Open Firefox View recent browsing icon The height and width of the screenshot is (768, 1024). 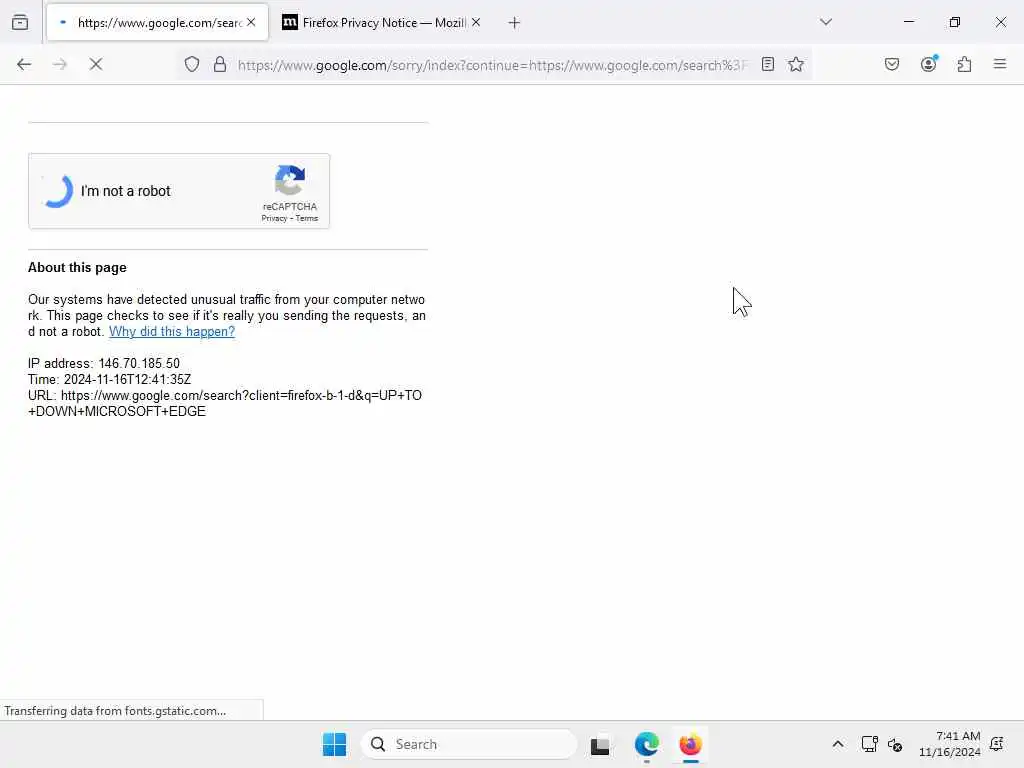pos(20,22)
